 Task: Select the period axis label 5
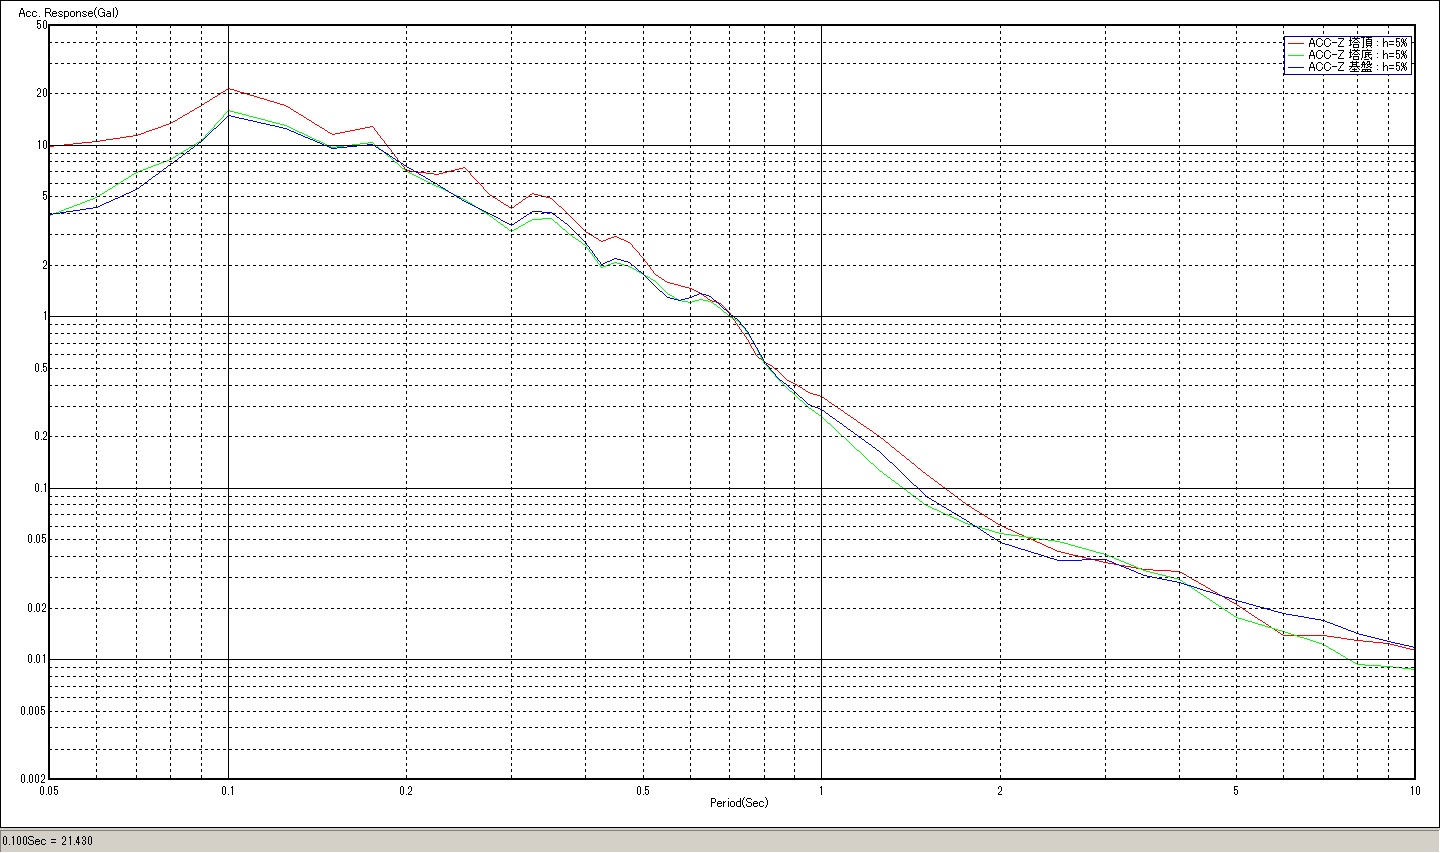coord(1236,790)
